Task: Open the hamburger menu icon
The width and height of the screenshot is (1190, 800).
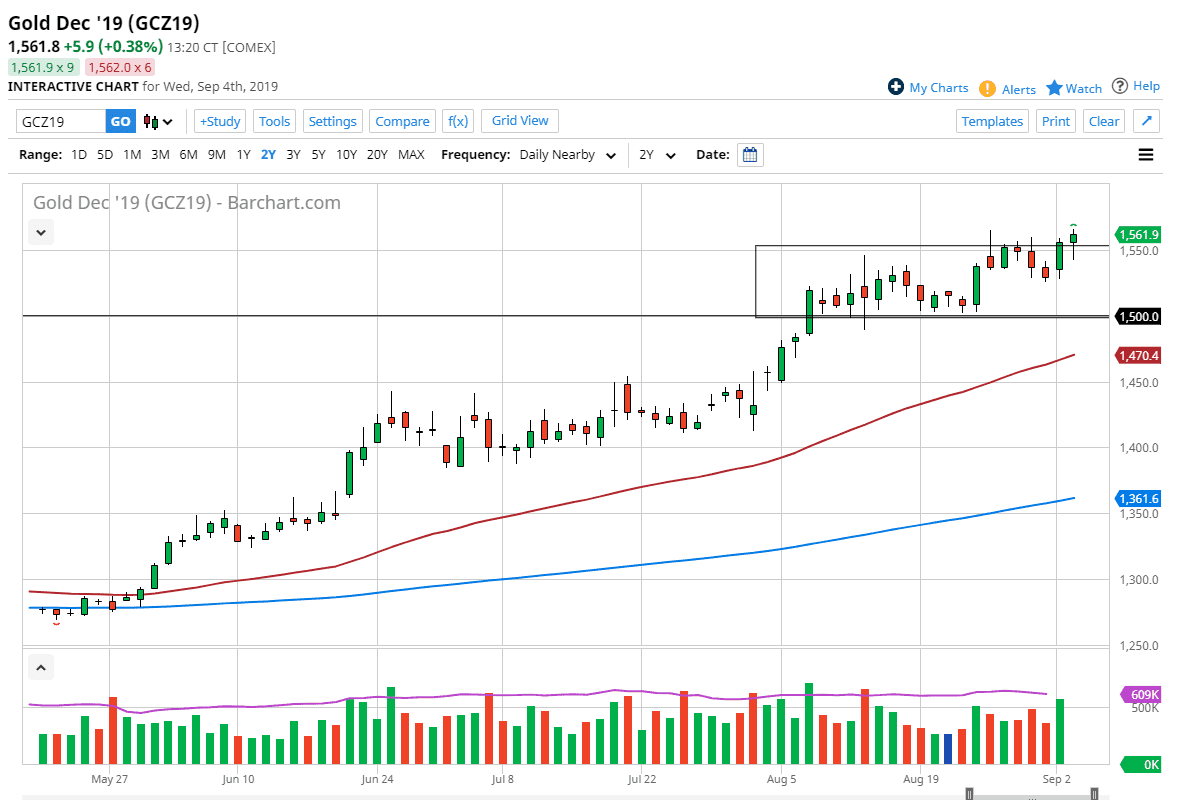Action: pos(1146,155)
